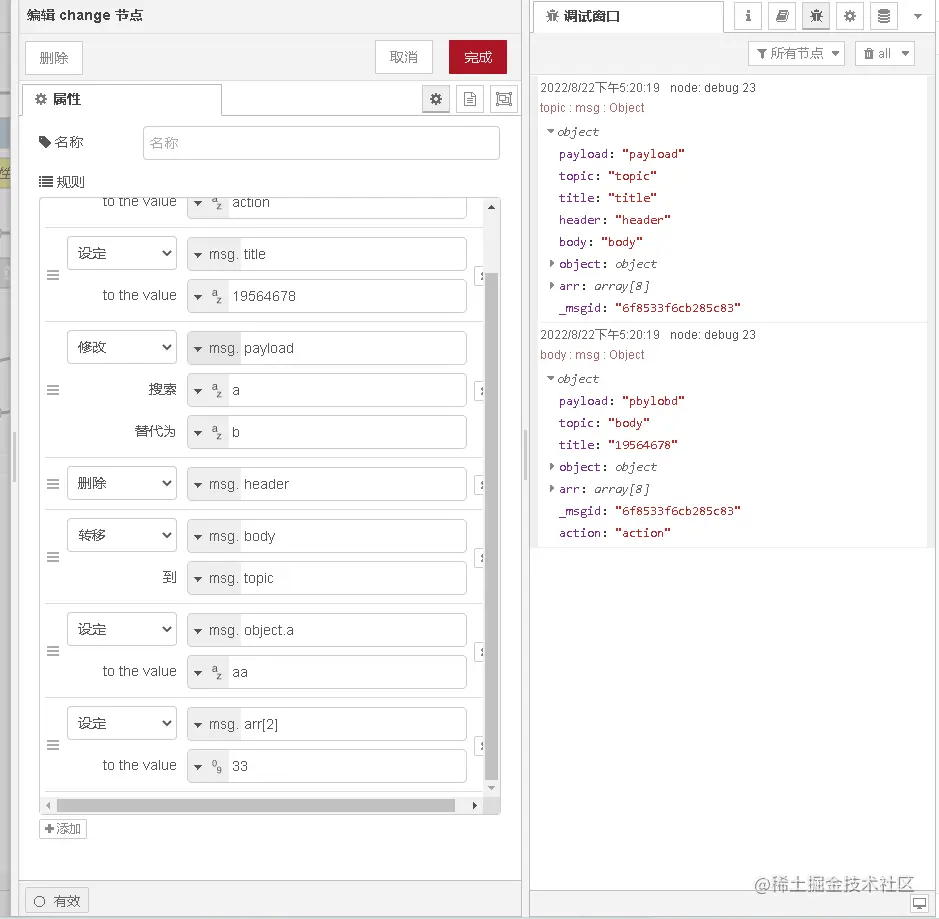Open the sidebar tab list dropdown arrow
The width and height of the screenshot is (939, 919).
[x=917, y=16]
